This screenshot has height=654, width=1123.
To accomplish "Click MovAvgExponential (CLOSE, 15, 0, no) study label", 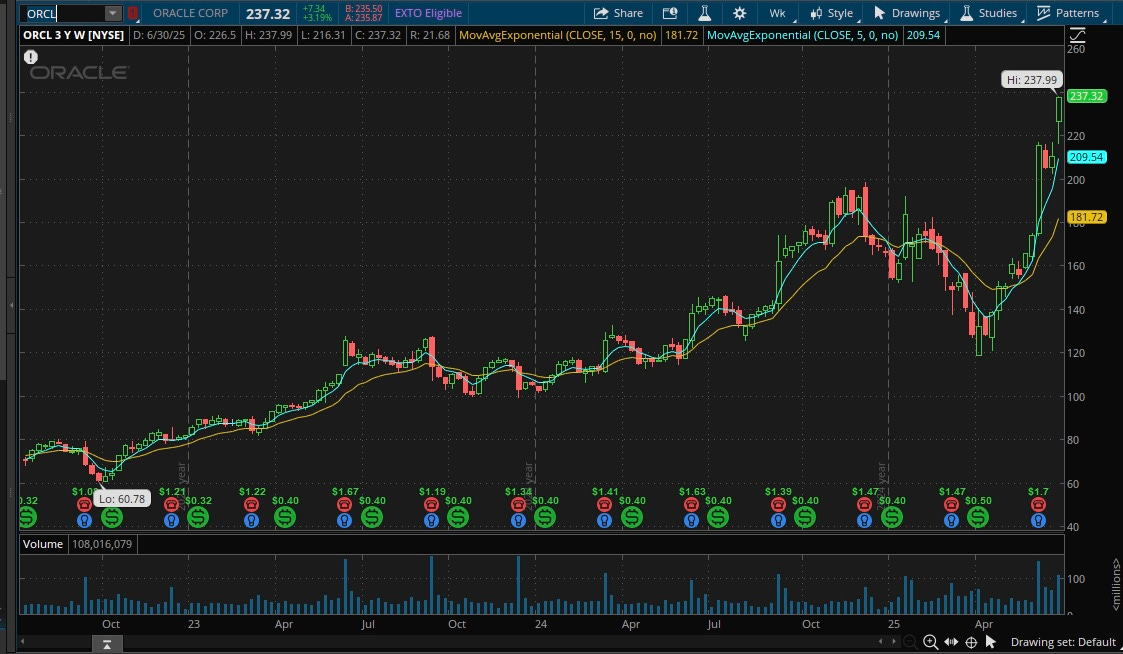I will click(x=557, y=34).
